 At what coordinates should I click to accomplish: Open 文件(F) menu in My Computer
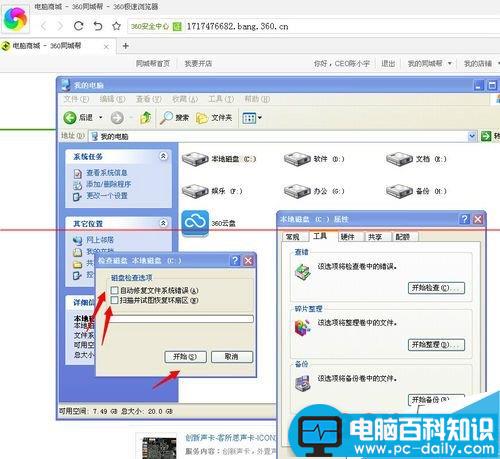pyautogui.click(x=76, y=99)
